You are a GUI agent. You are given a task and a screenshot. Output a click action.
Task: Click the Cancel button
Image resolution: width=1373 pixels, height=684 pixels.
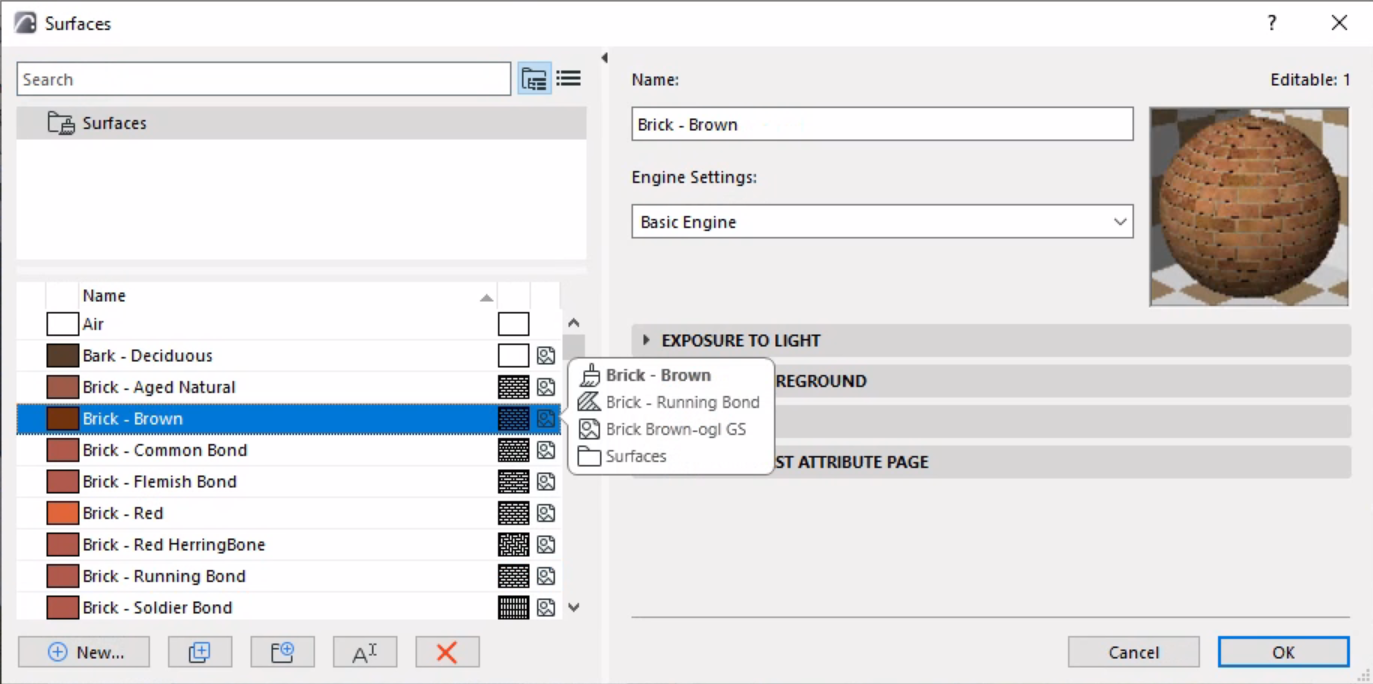click(x=1133, y=652)
